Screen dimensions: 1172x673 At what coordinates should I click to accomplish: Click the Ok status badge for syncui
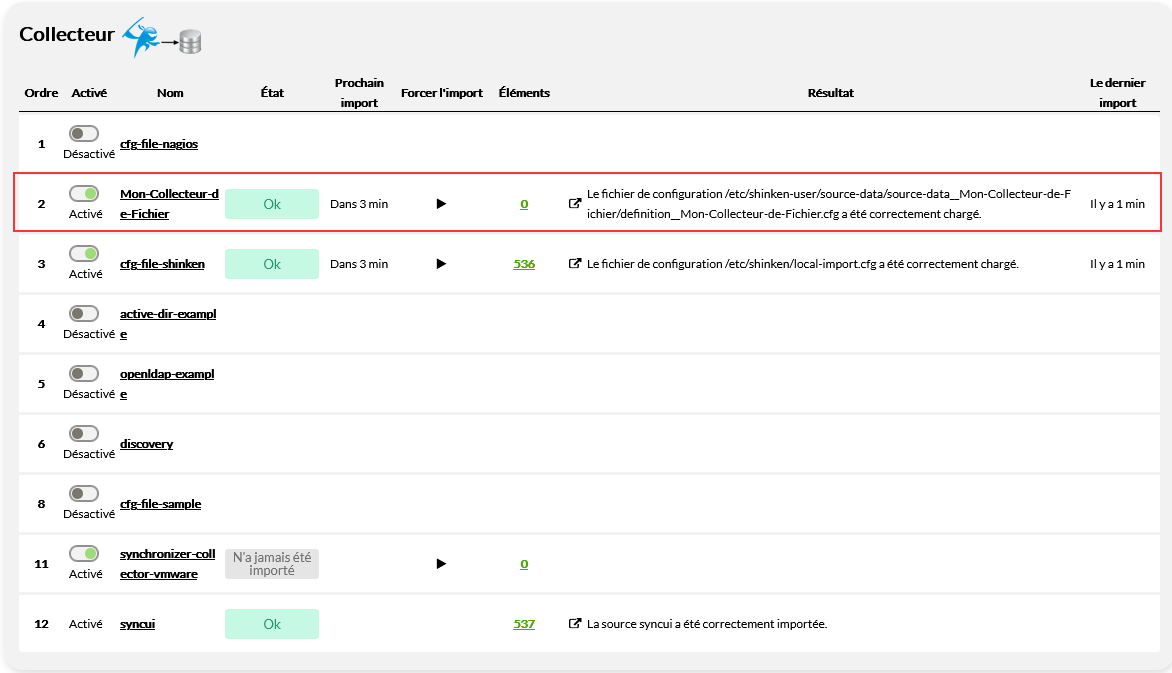(x=272, y=624)
